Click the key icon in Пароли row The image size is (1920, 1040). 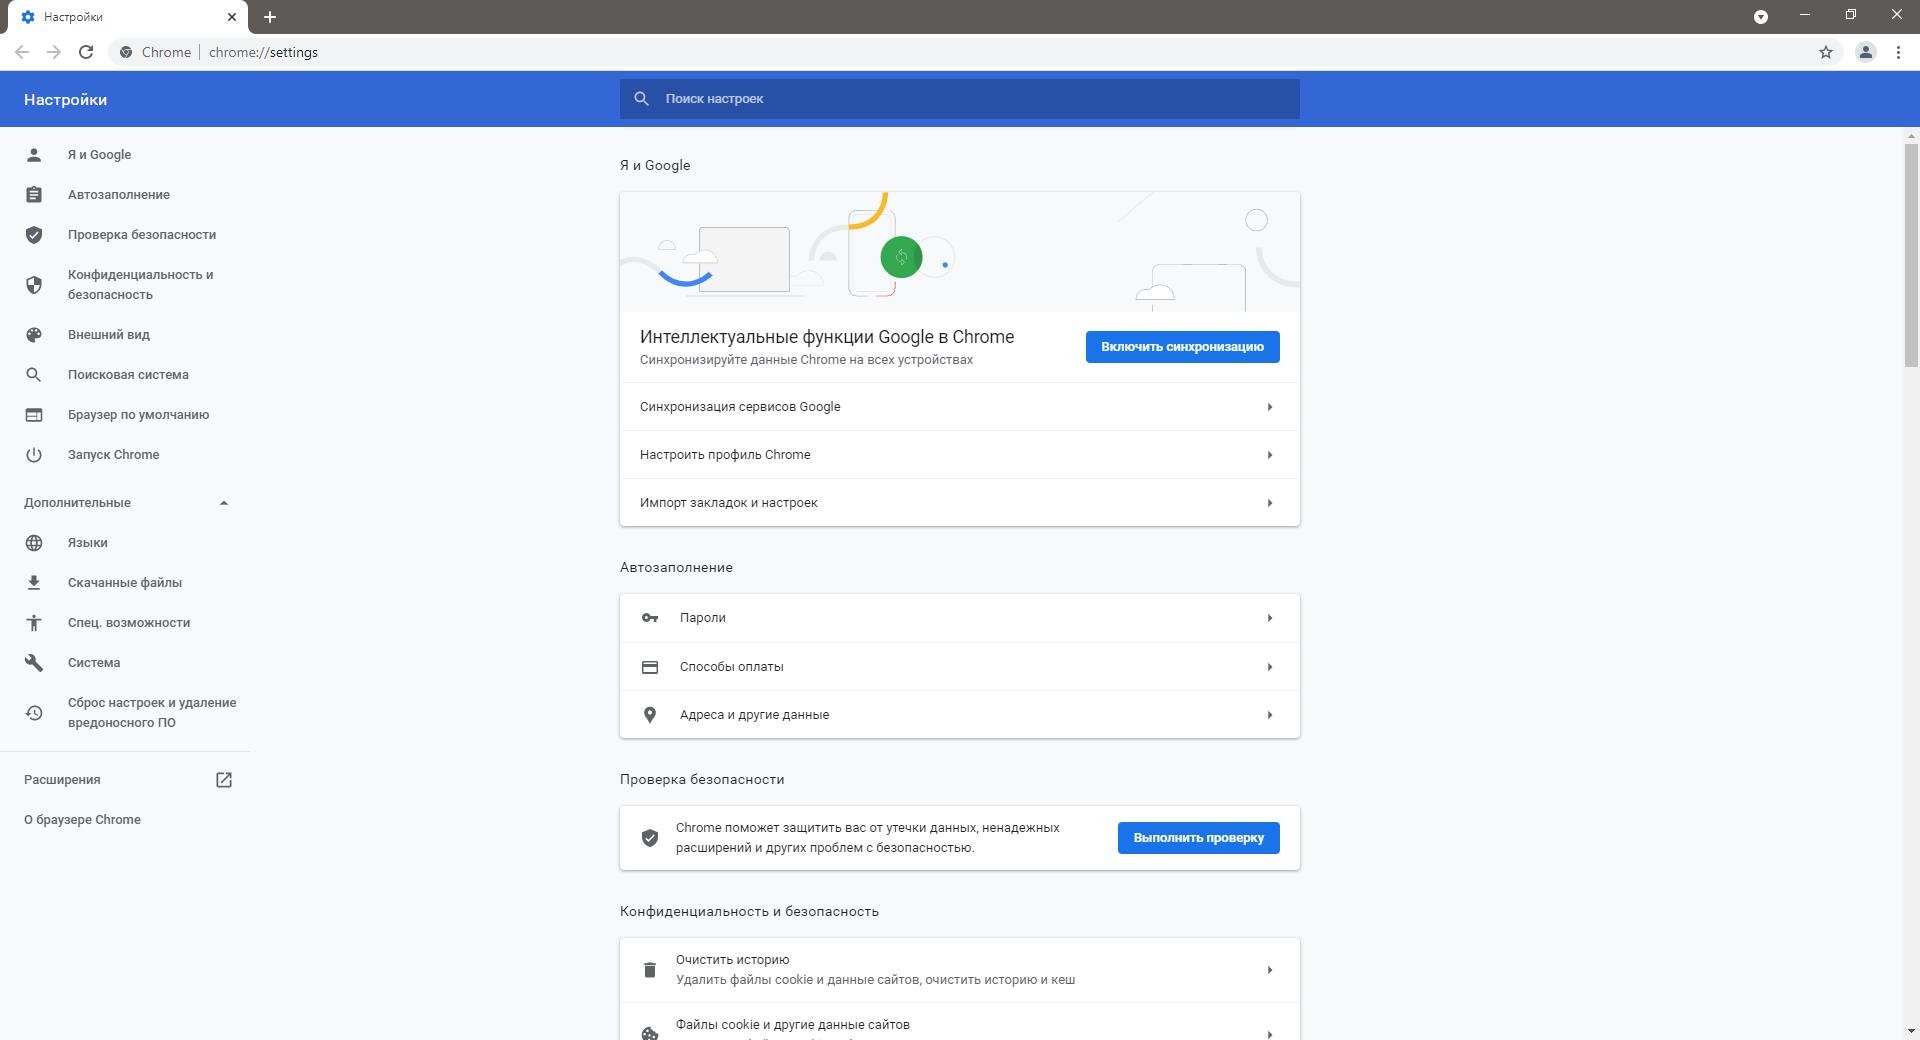650,618
